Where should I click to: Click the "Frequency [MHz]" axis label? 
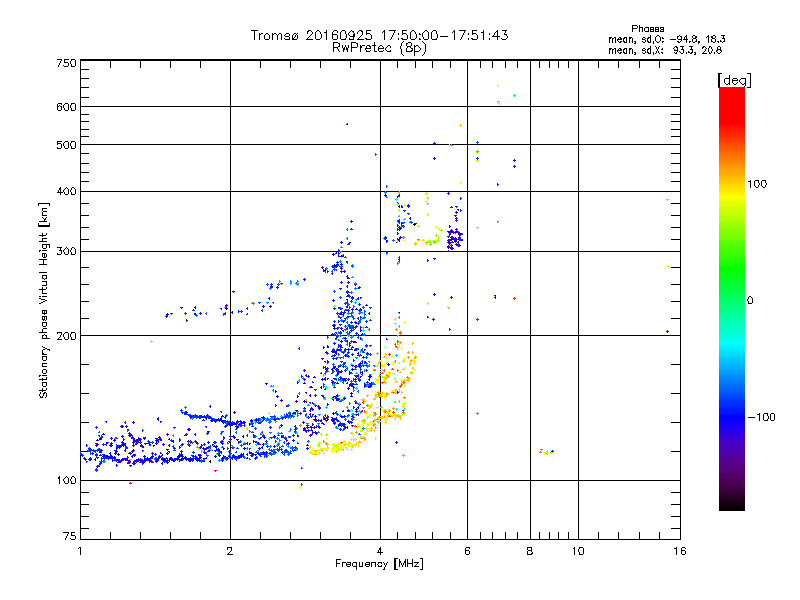coord(379,564)
